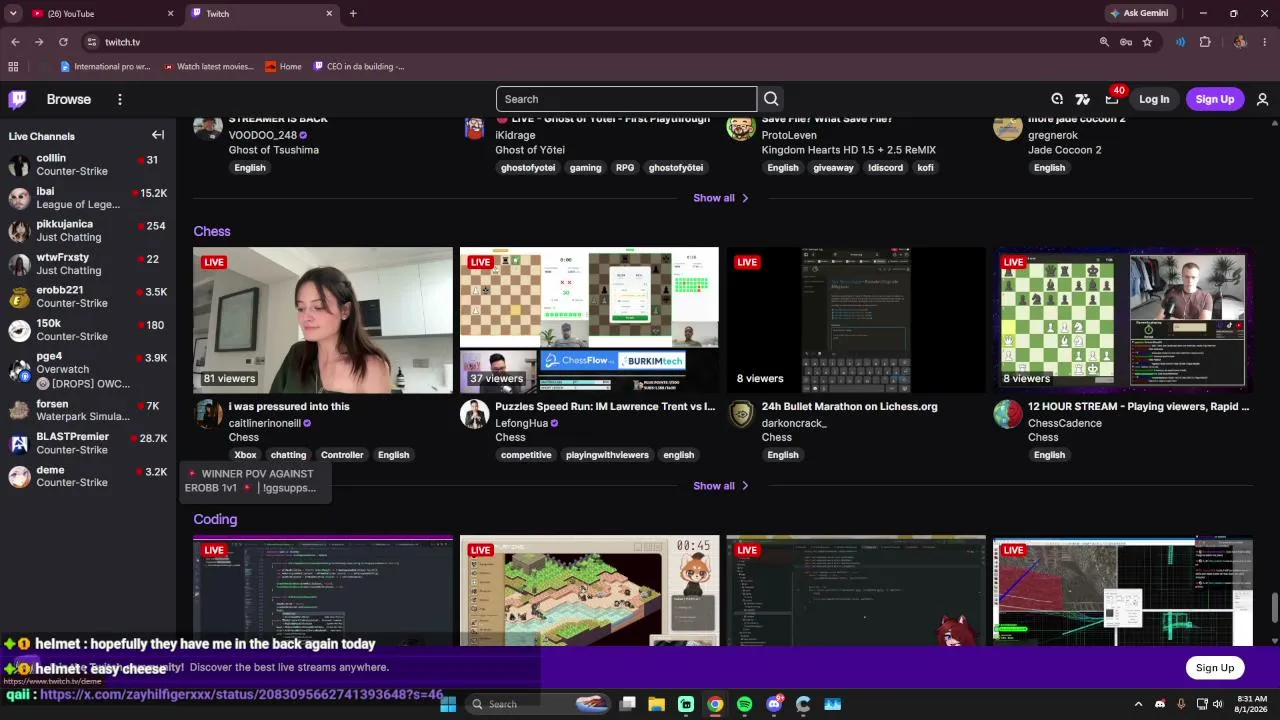Open notifications inbox with 40 badge
1280x720 pixels.
pos(1112,98)
